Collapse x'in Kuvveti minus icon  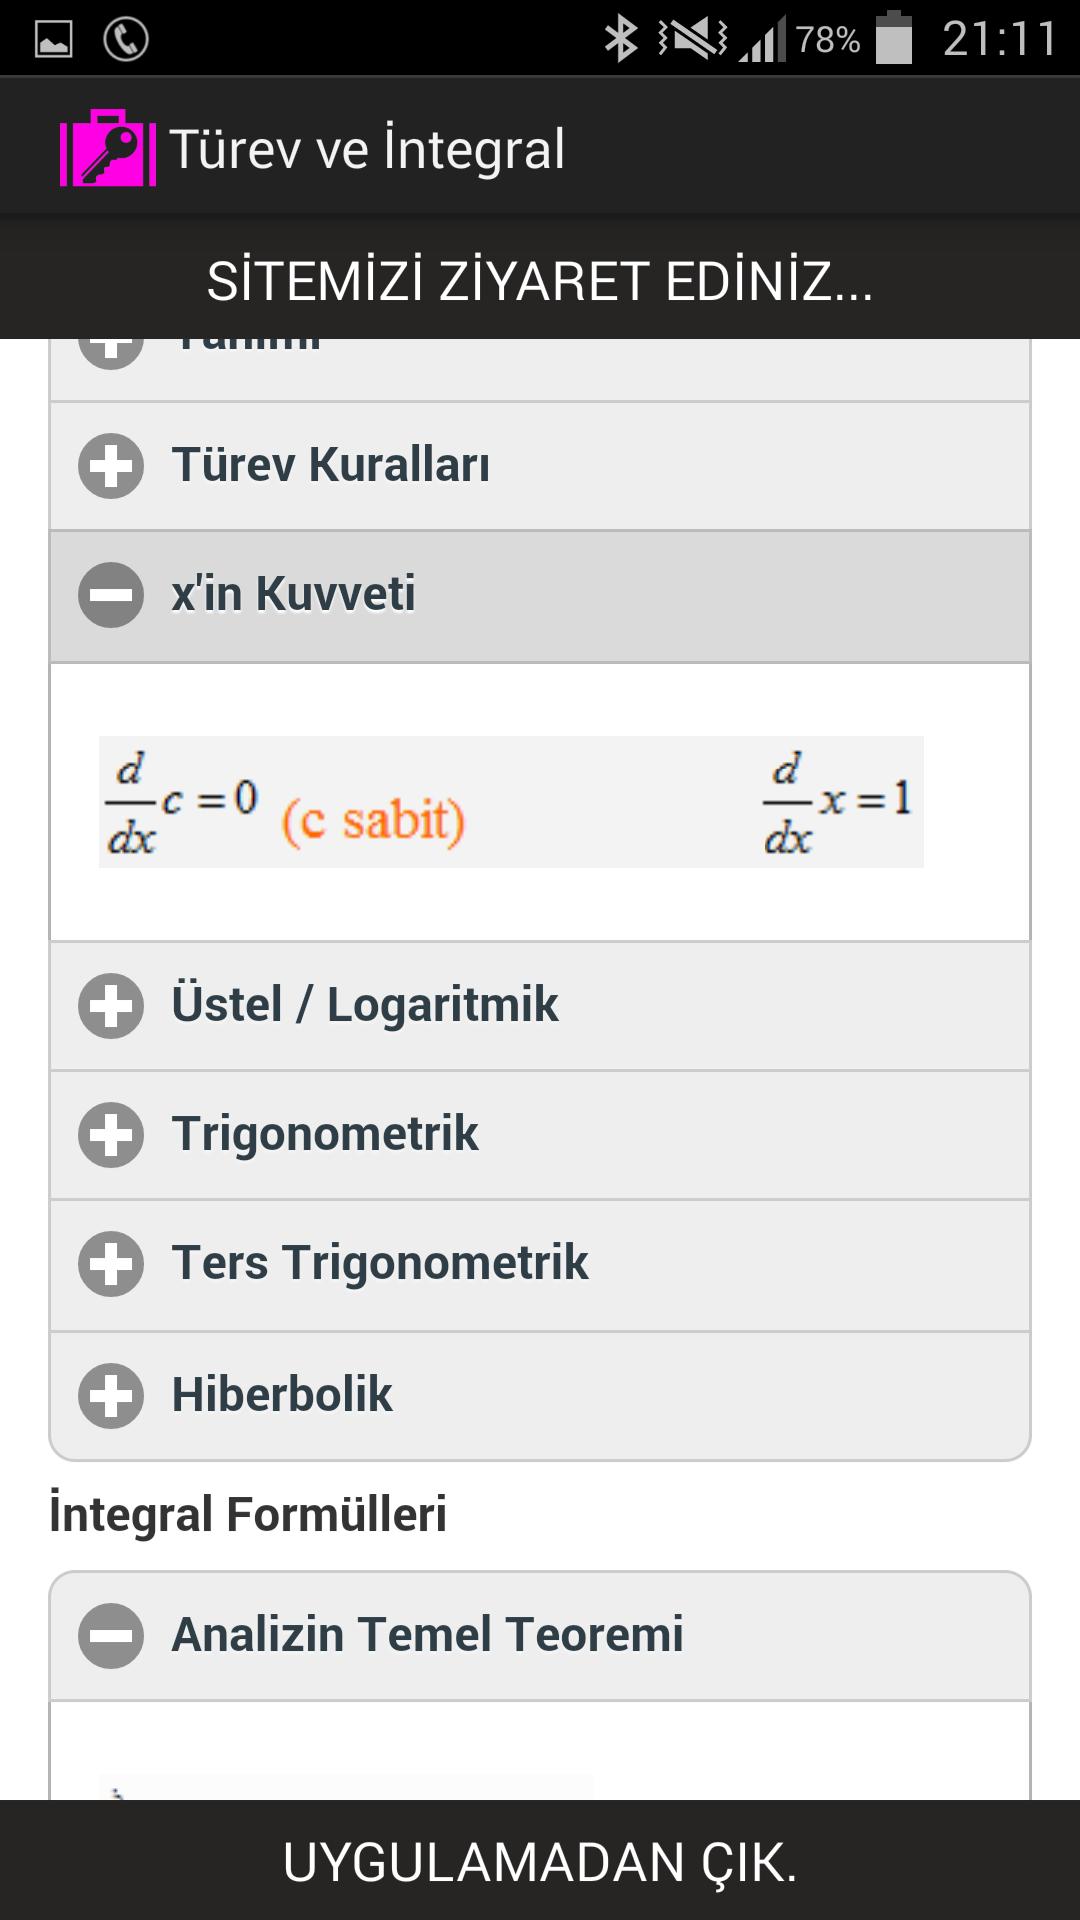(x=111, y=595)
